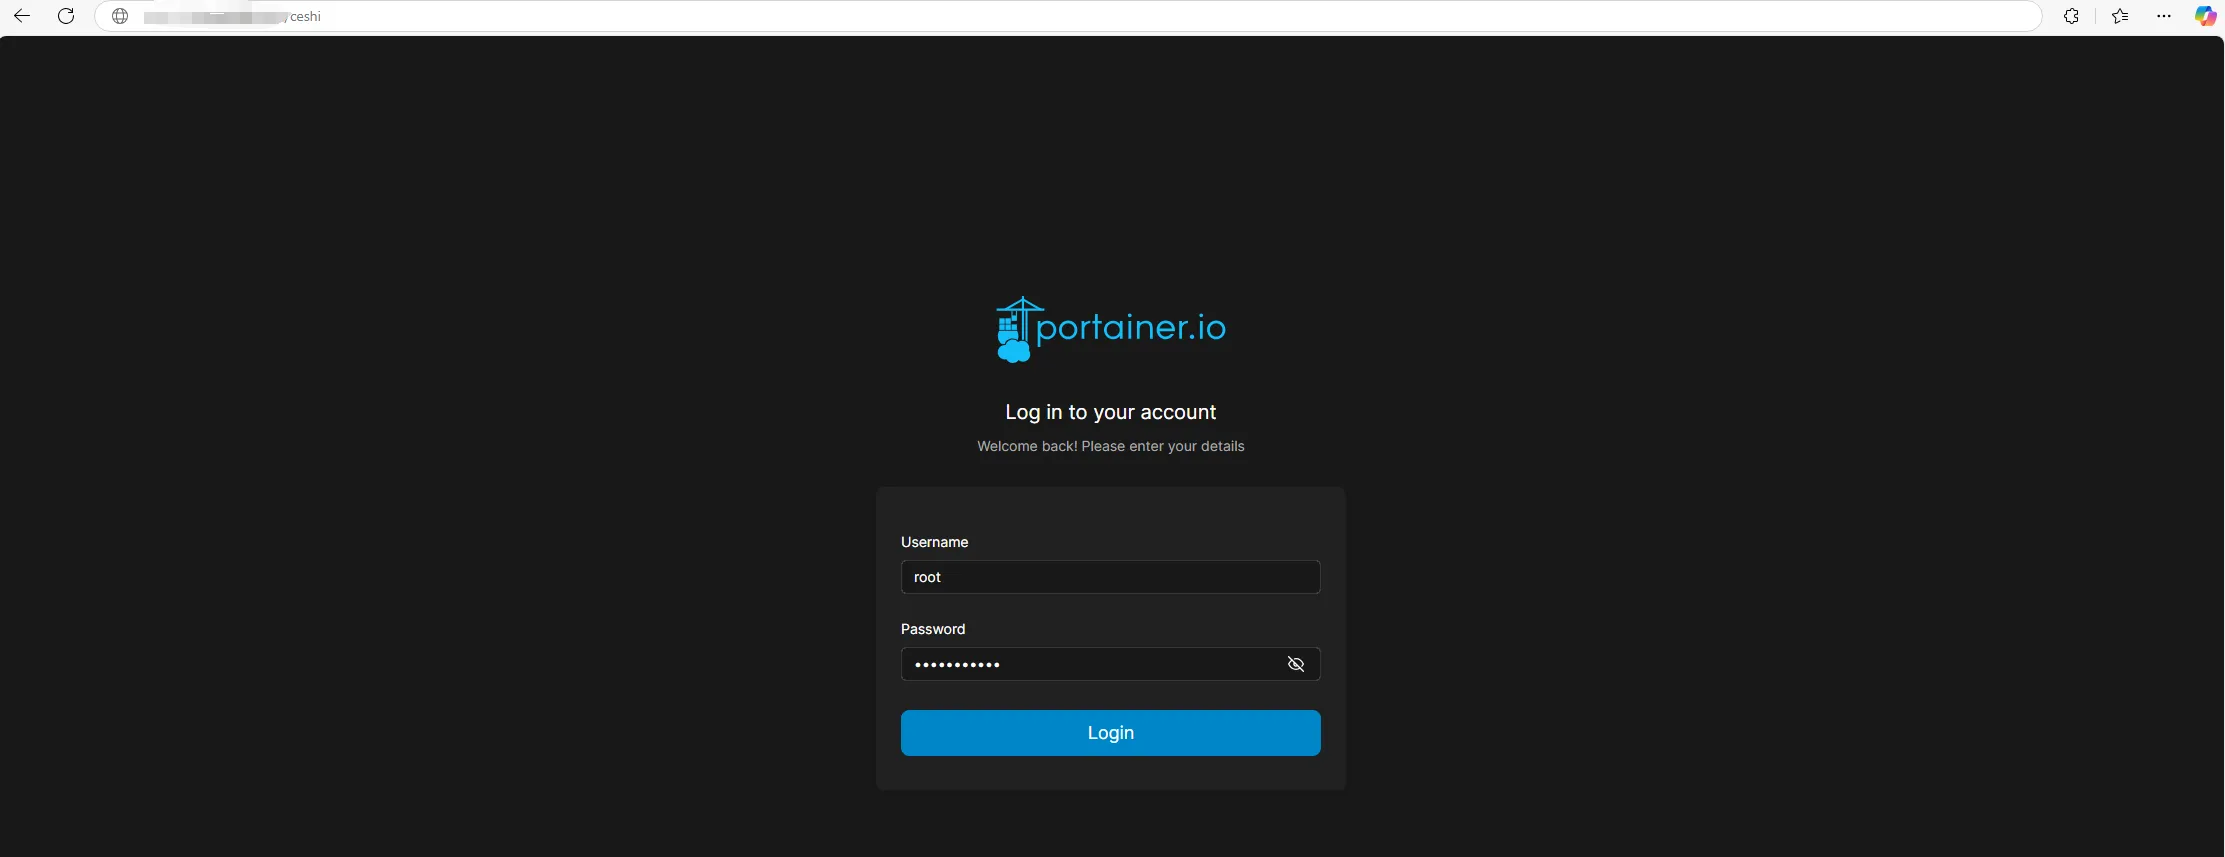2225x857 pixels.
Task: Click the 'Log in to your account' heading
Action: [x=1110, y=412]
